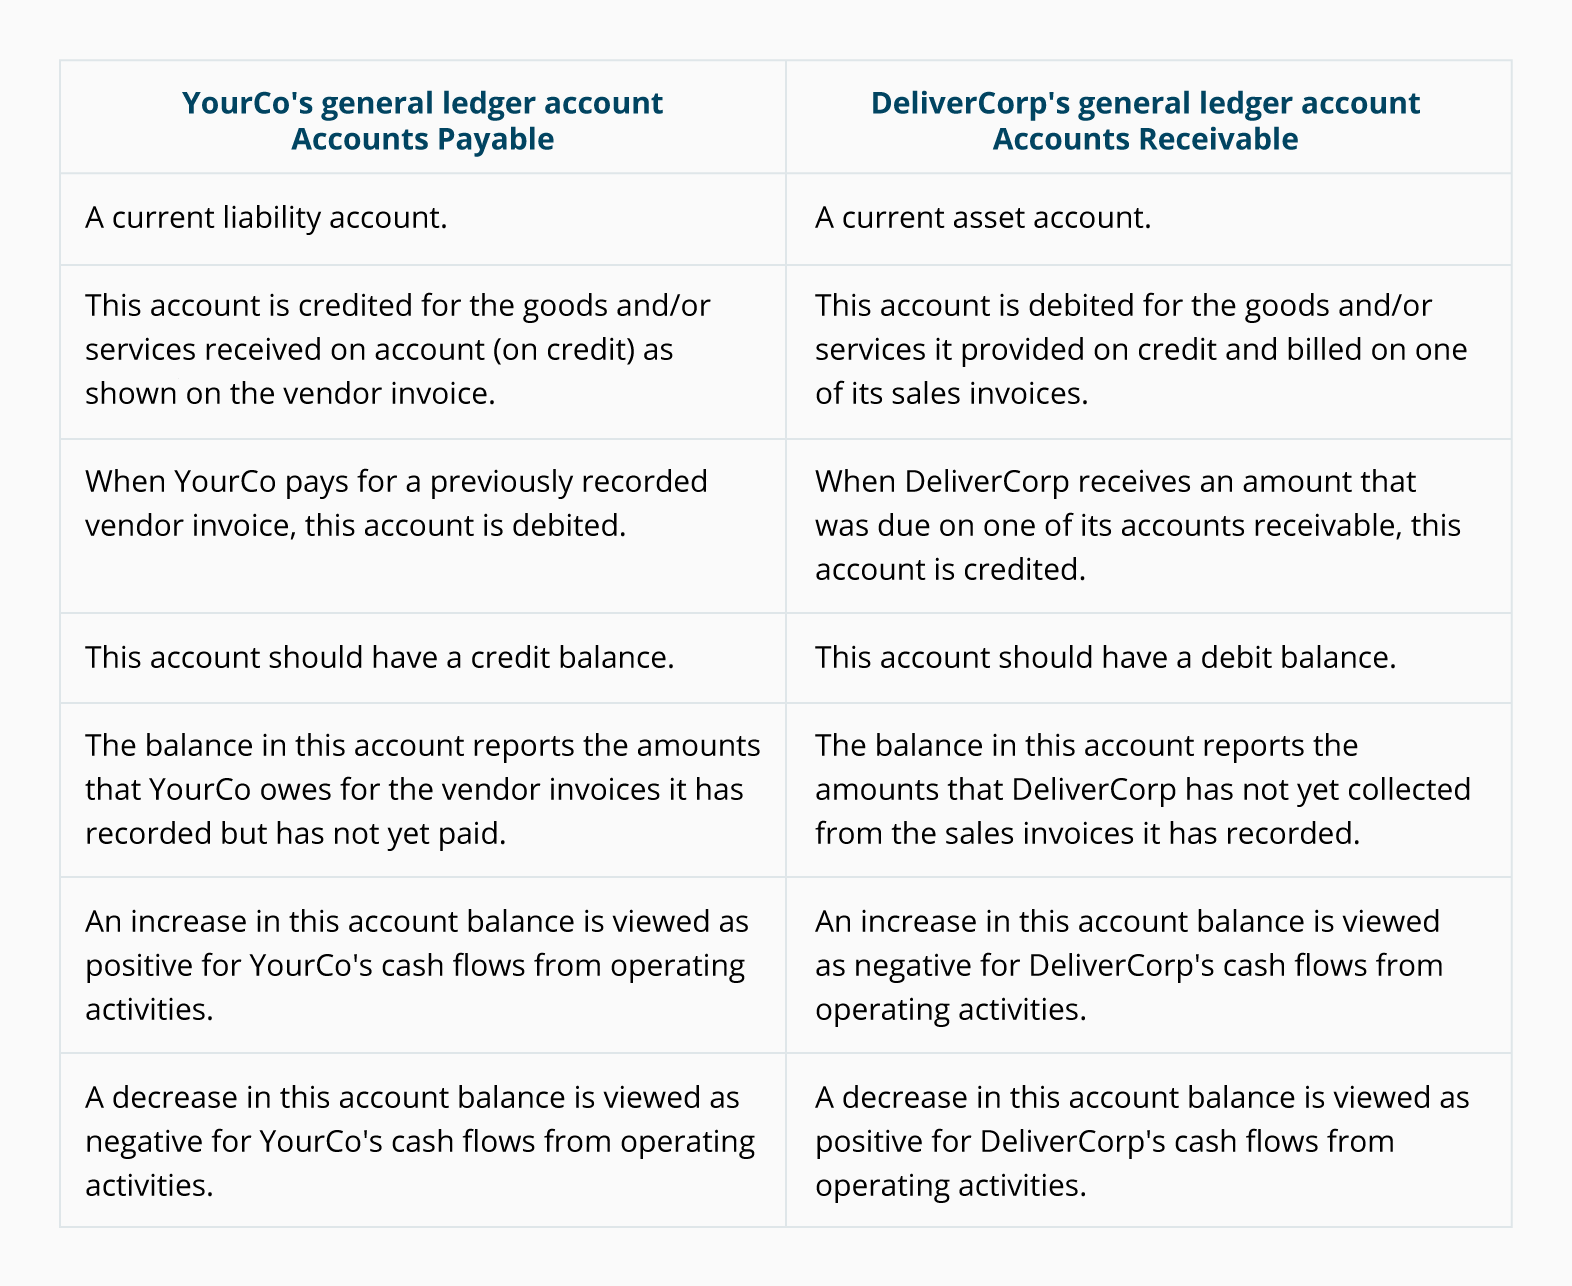Select the cell about amounts YourCo owes
The width and height of the screenshot is (1572, 1286).
(x=422, y=789)
